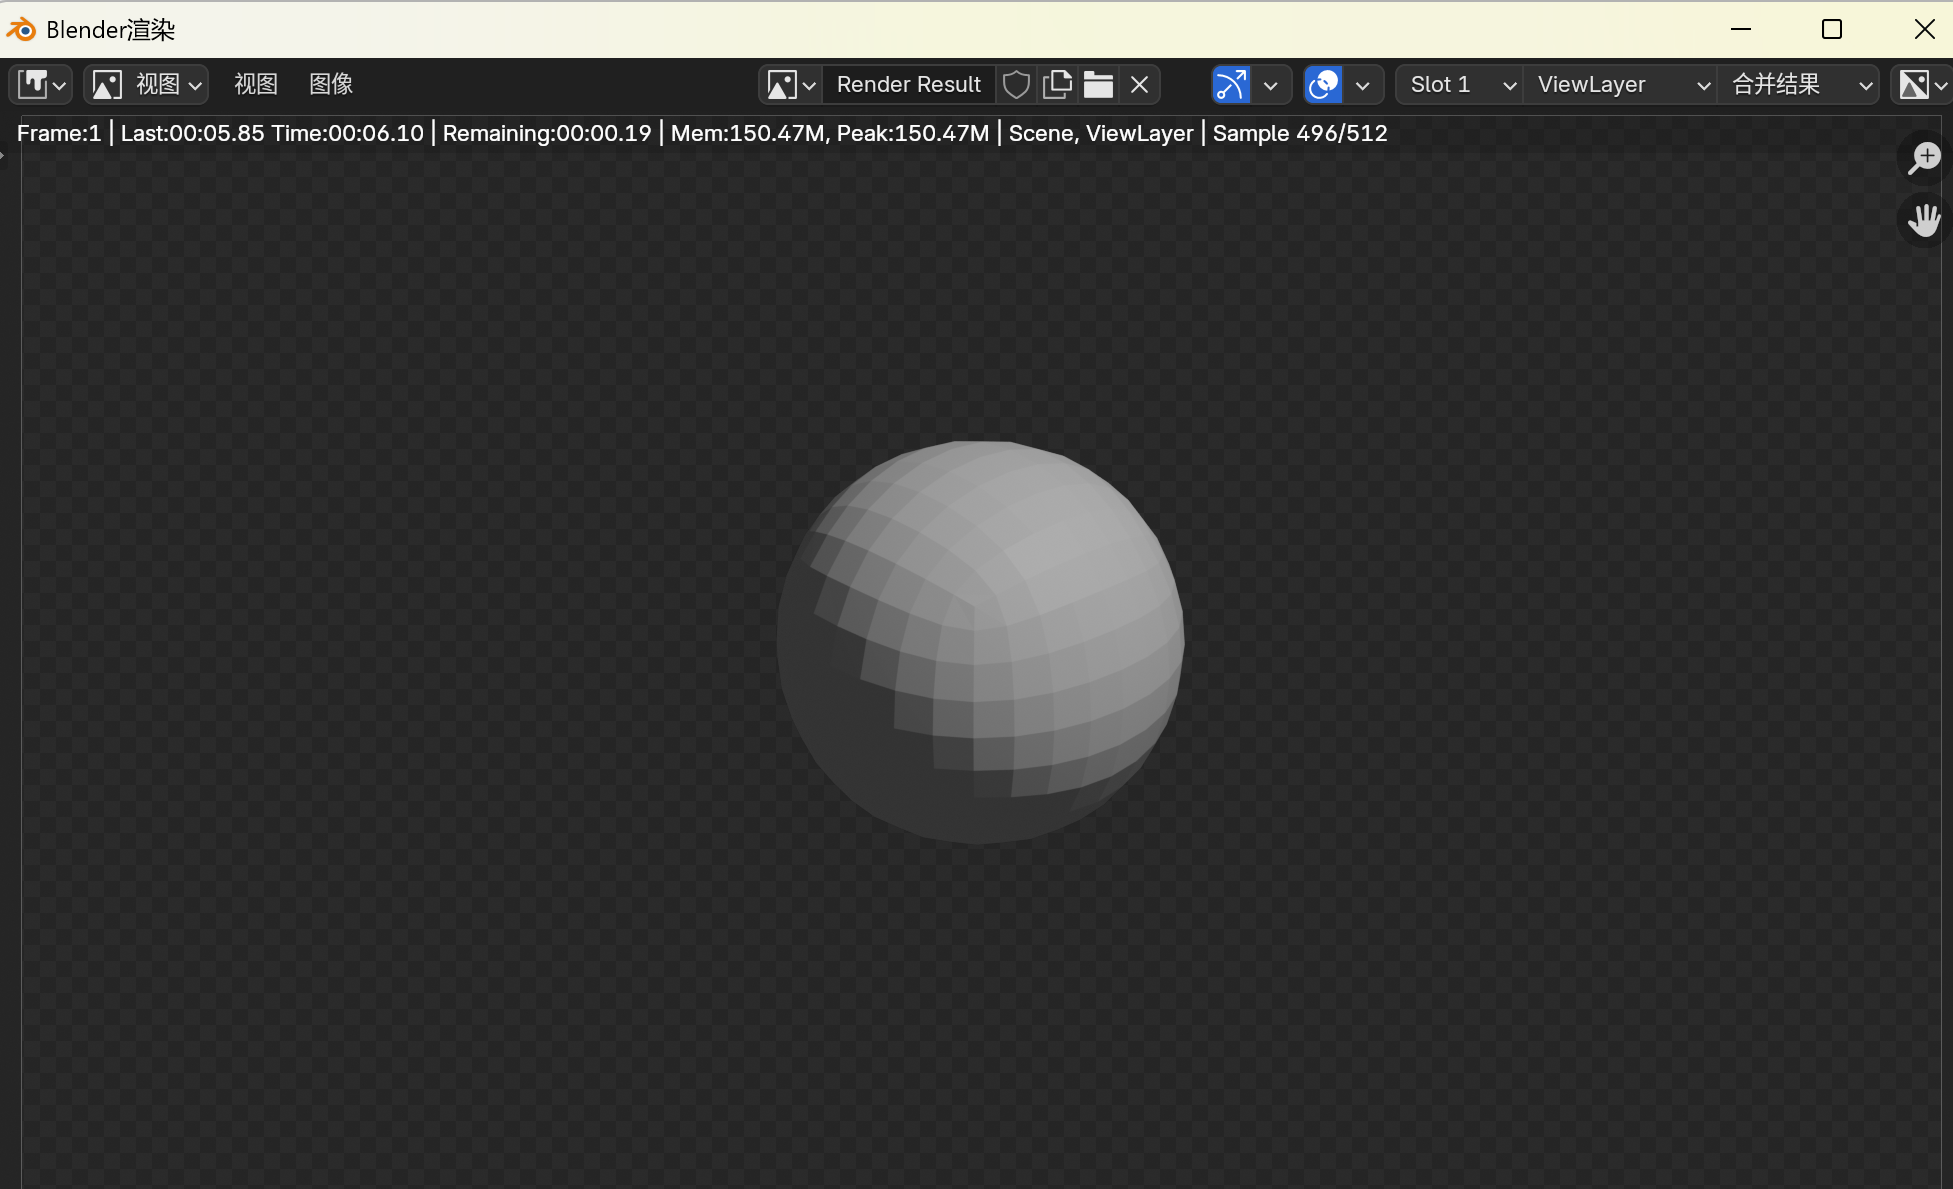1953x1189 pixels.
Task: Toggle fake user shield icon
Action: click(1016, 85)
